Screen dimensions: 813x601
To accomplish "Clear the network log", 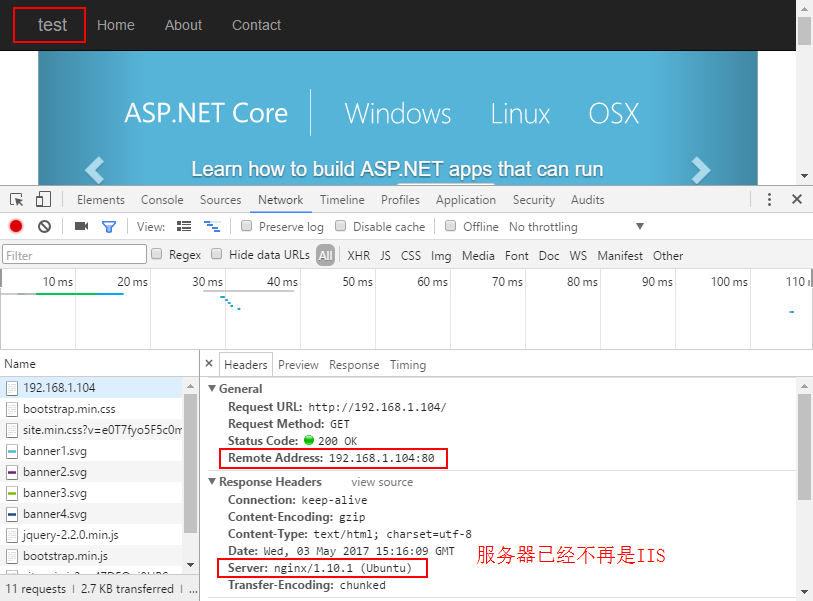I will (x=44, y=227).
